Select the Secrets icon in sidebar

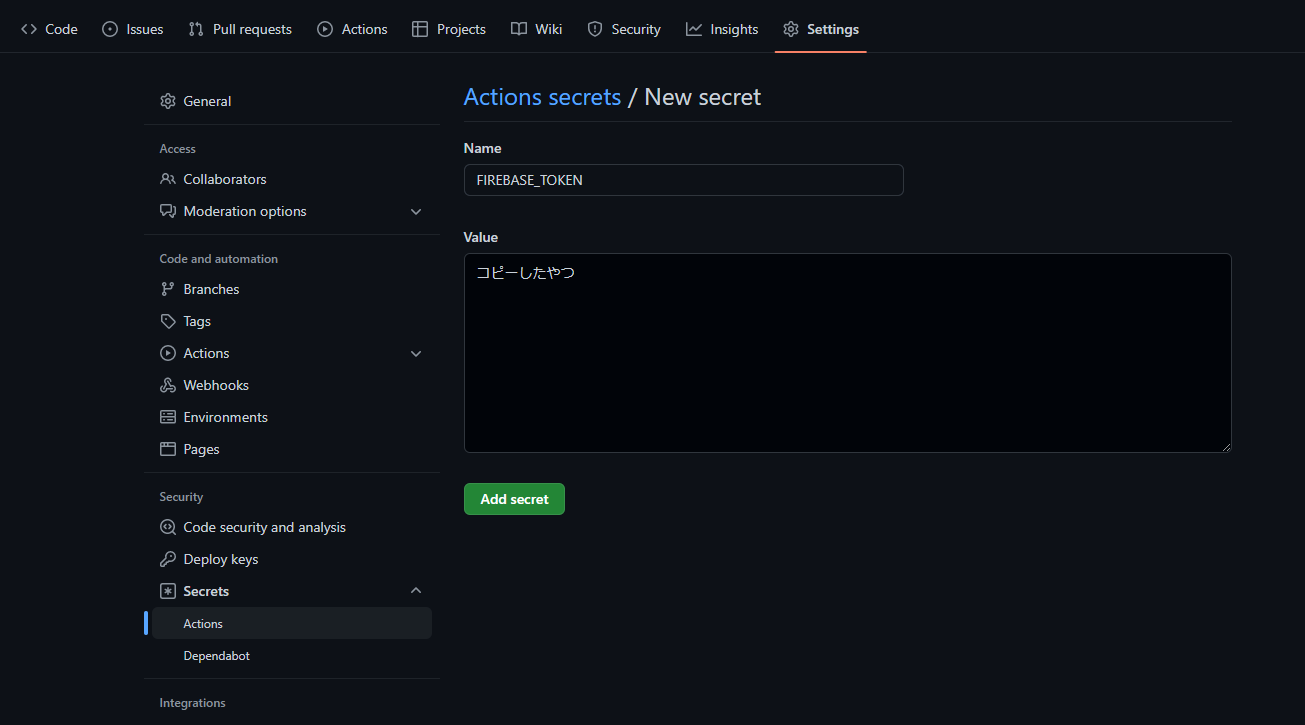[x=168, y=591]
